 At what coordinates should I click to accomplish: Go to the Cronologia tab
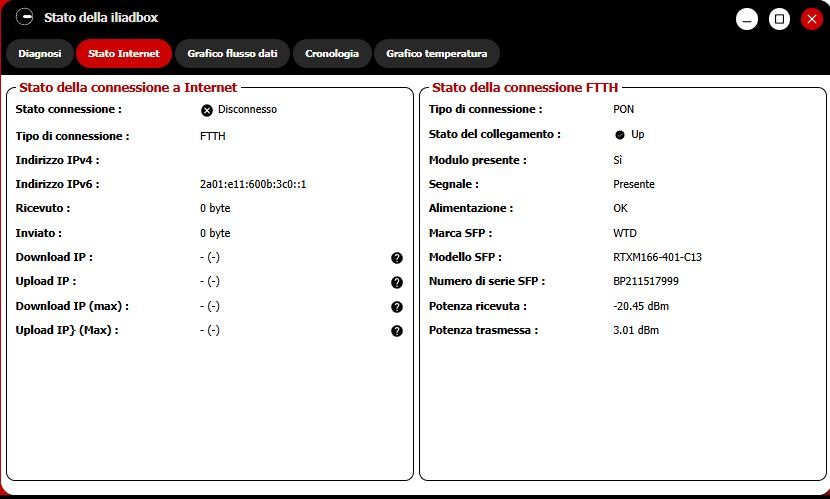click(x=332, y=53)
